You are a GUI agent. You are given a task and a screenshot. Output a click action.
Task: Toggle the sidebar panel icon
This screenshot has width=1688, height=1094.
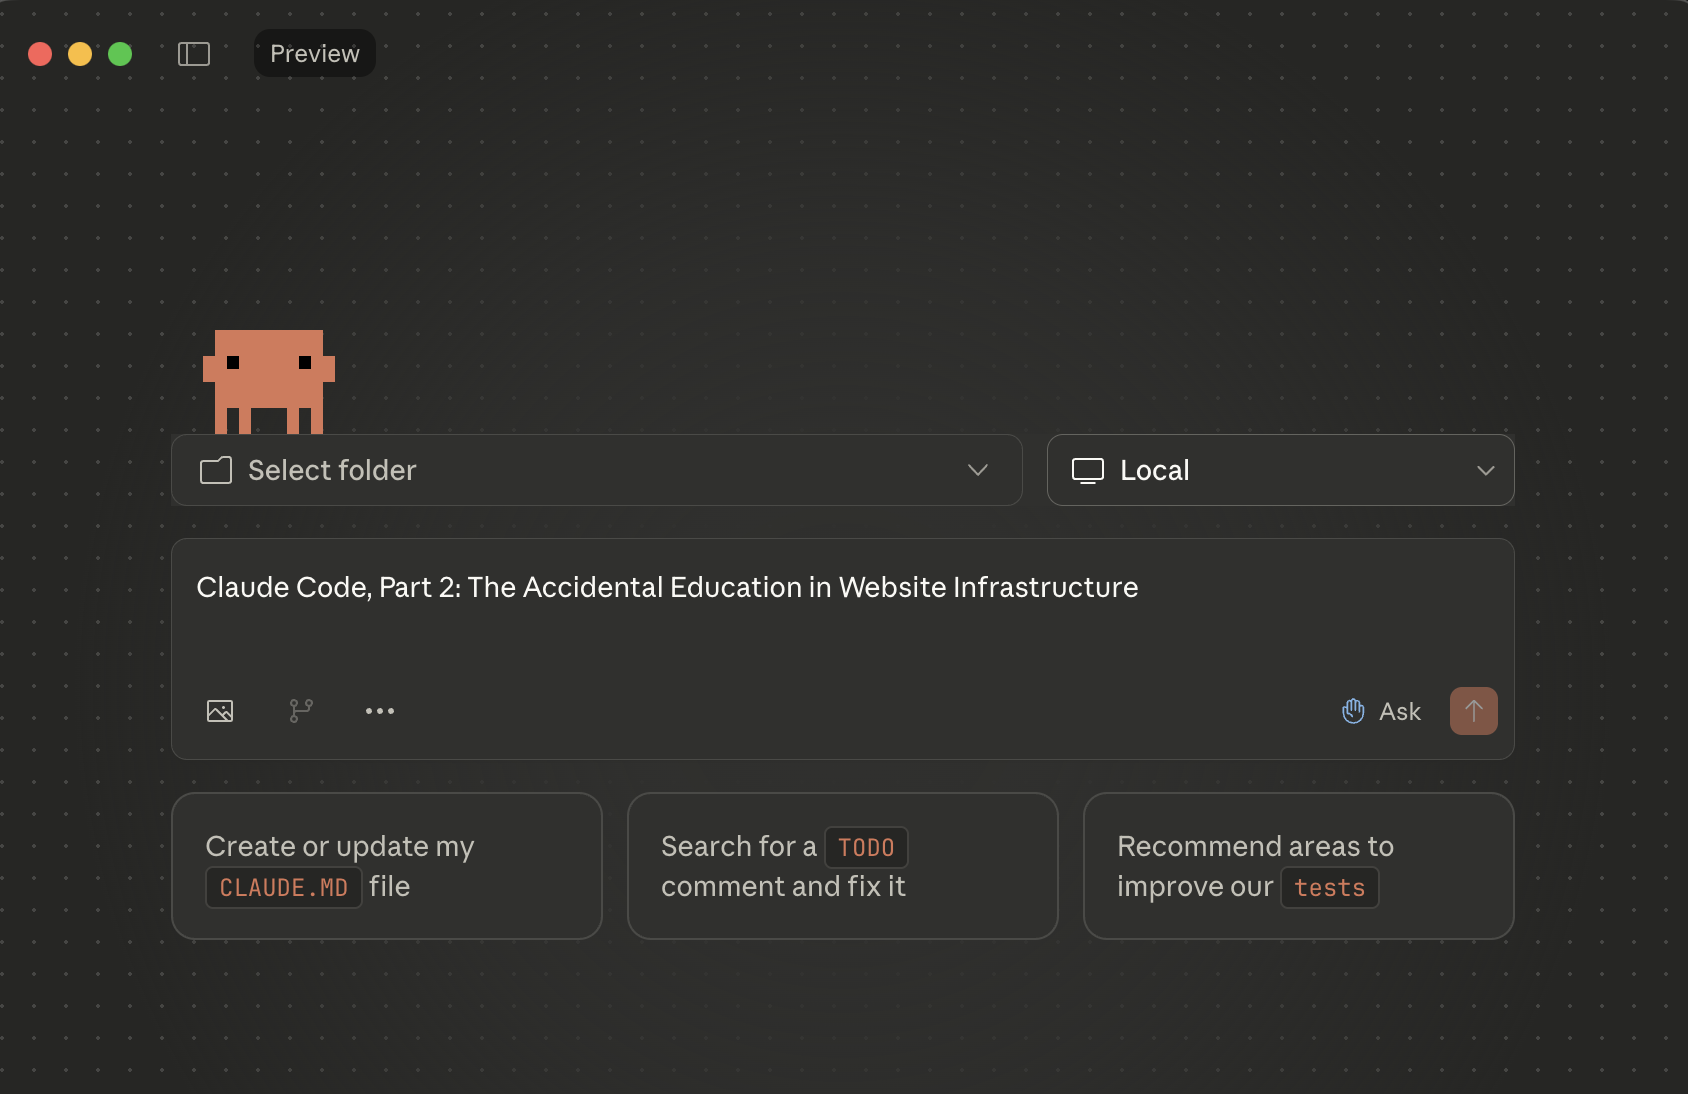pos(194,54)
